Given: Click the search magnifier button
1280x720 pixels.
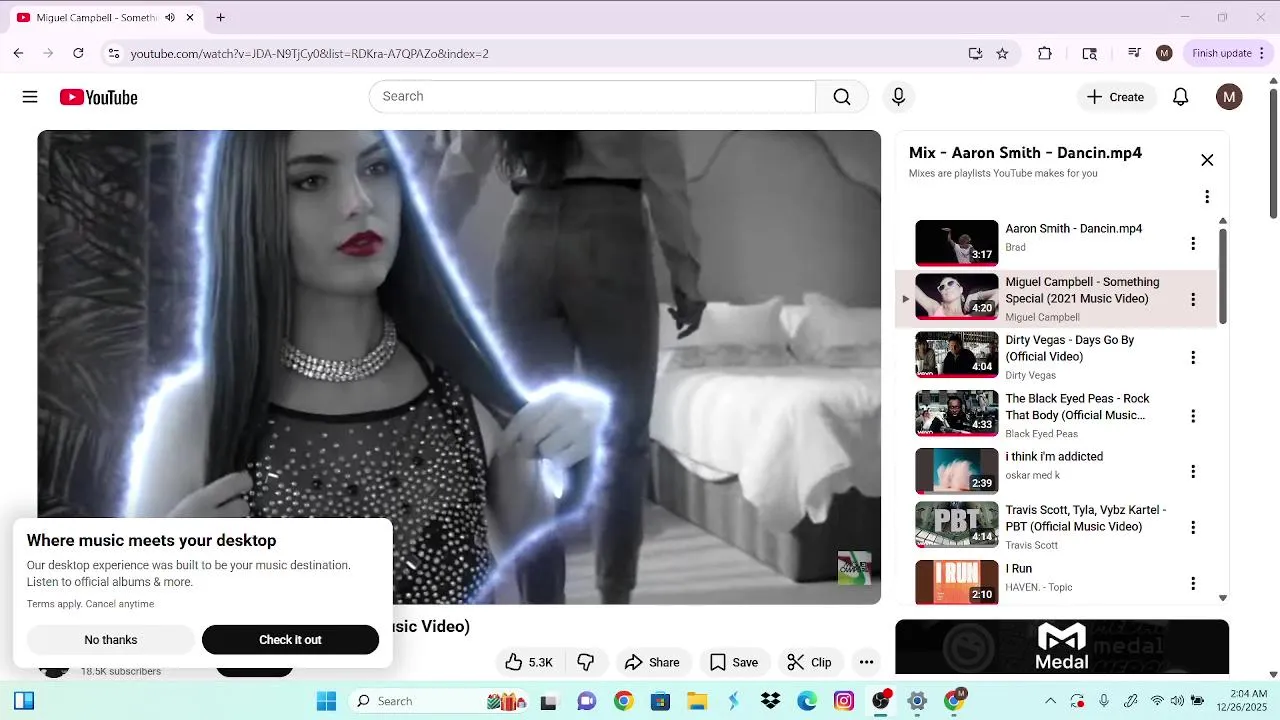Looking at the screenshot, I should [x=842, y=97].
